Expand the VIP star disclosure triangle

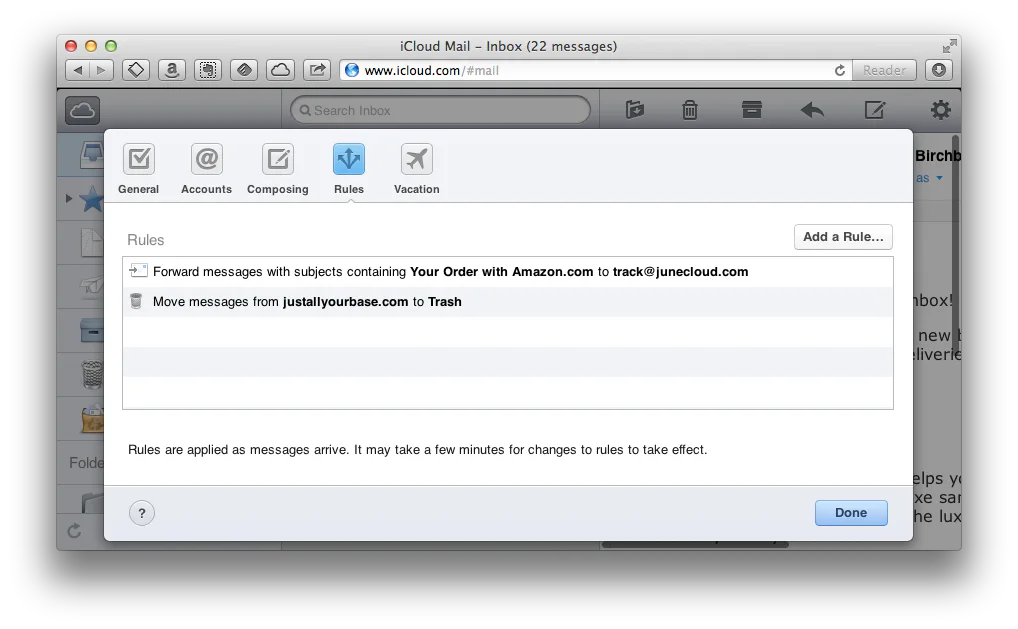point(69,199)
